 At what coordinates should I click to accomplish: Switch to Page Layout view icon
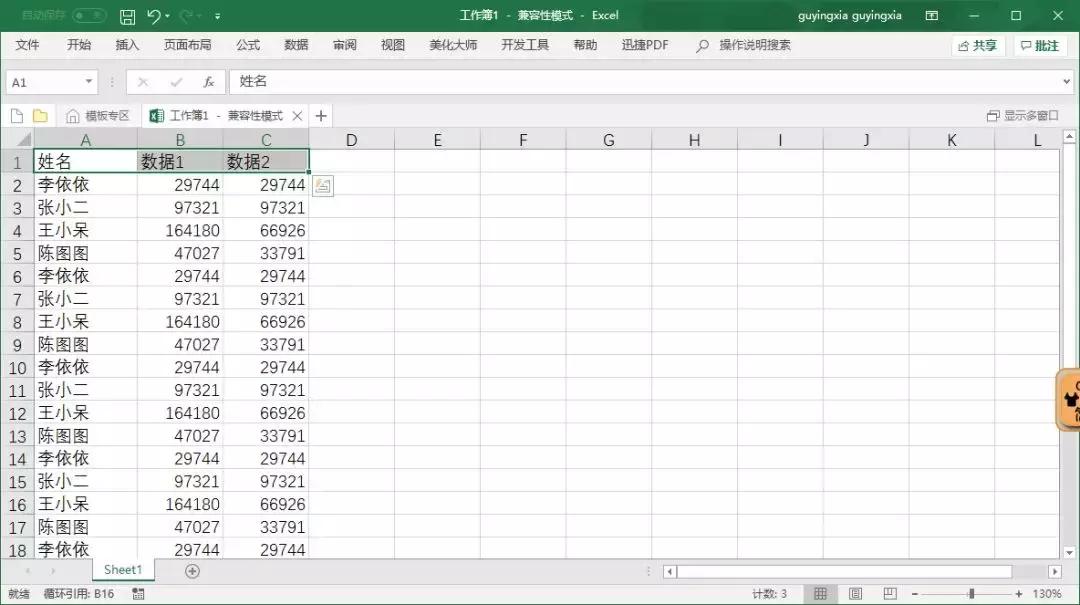[855, 593]
